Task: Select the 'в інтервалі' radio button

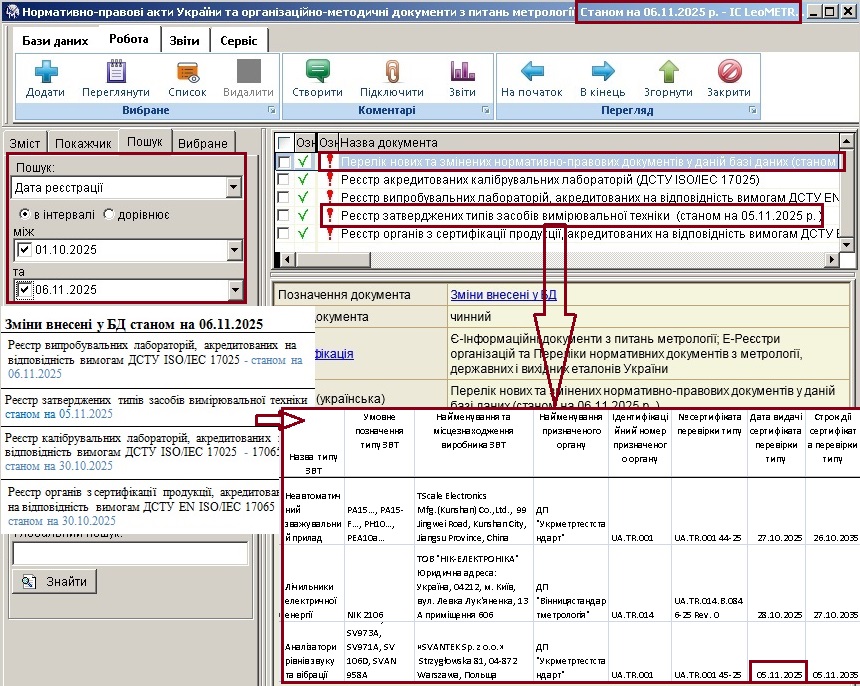Action: coord(25,215)
